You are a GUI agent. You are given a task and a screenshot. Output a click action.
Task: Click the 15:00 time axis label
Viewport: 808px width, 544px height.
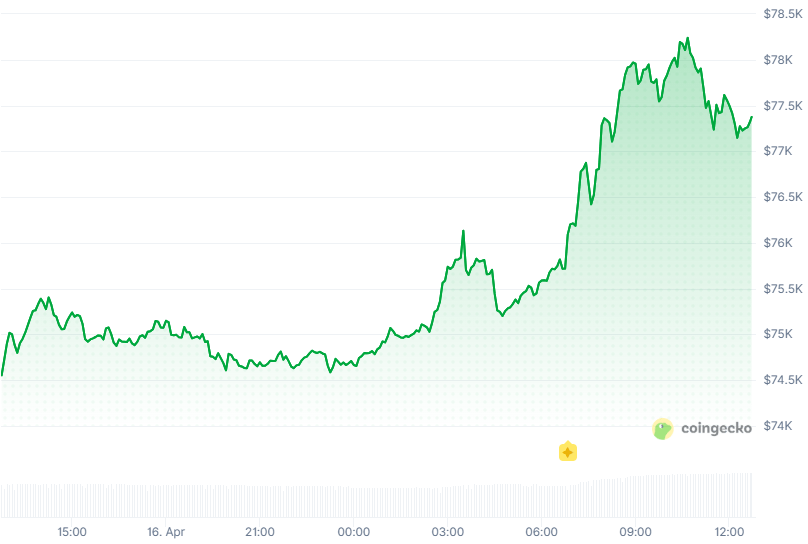coord(72,532)
